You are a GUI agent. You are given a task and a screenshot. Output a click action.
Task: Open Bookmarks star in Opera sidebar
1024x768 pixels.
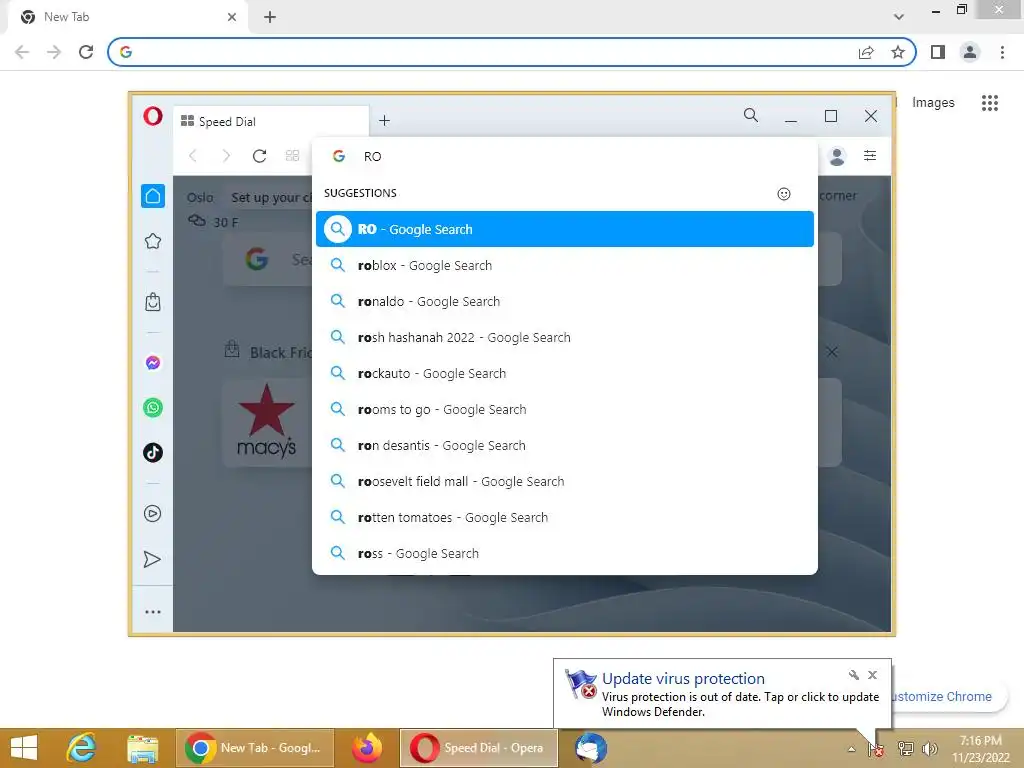pos(153,241)
